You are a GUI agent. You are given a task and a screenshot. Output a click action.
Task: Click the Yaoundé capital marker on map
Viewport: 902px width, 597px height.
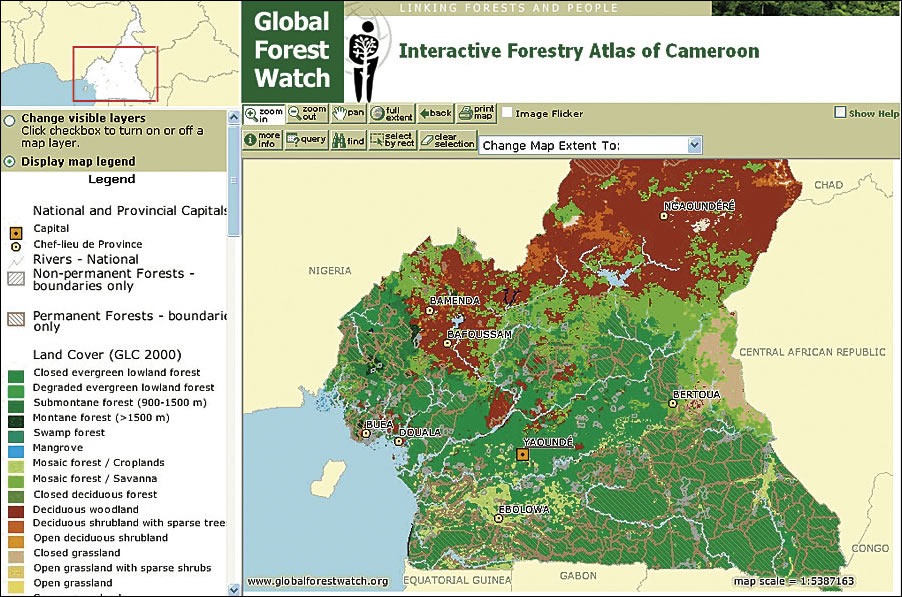522,454
